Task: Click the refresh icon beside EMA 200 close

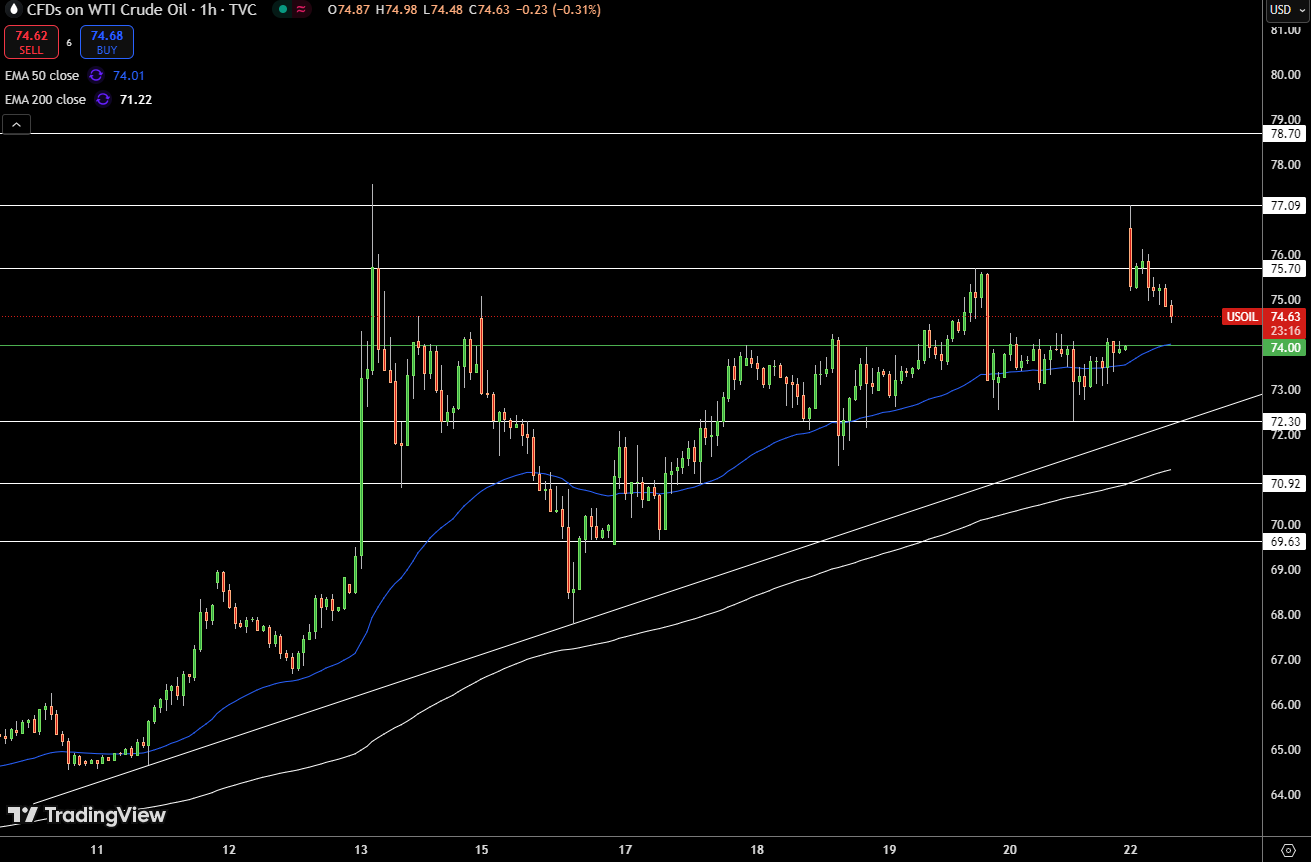Action: 103,99
